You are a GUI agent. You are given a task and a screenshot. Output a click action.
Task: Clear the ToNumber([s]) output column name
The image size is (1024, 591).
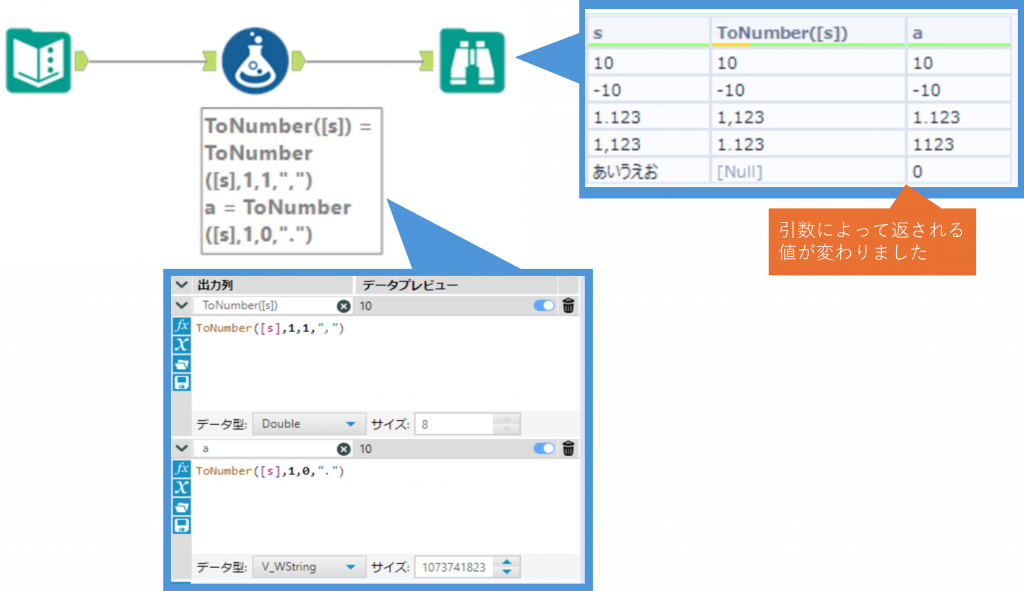click(x=343, y=306)
